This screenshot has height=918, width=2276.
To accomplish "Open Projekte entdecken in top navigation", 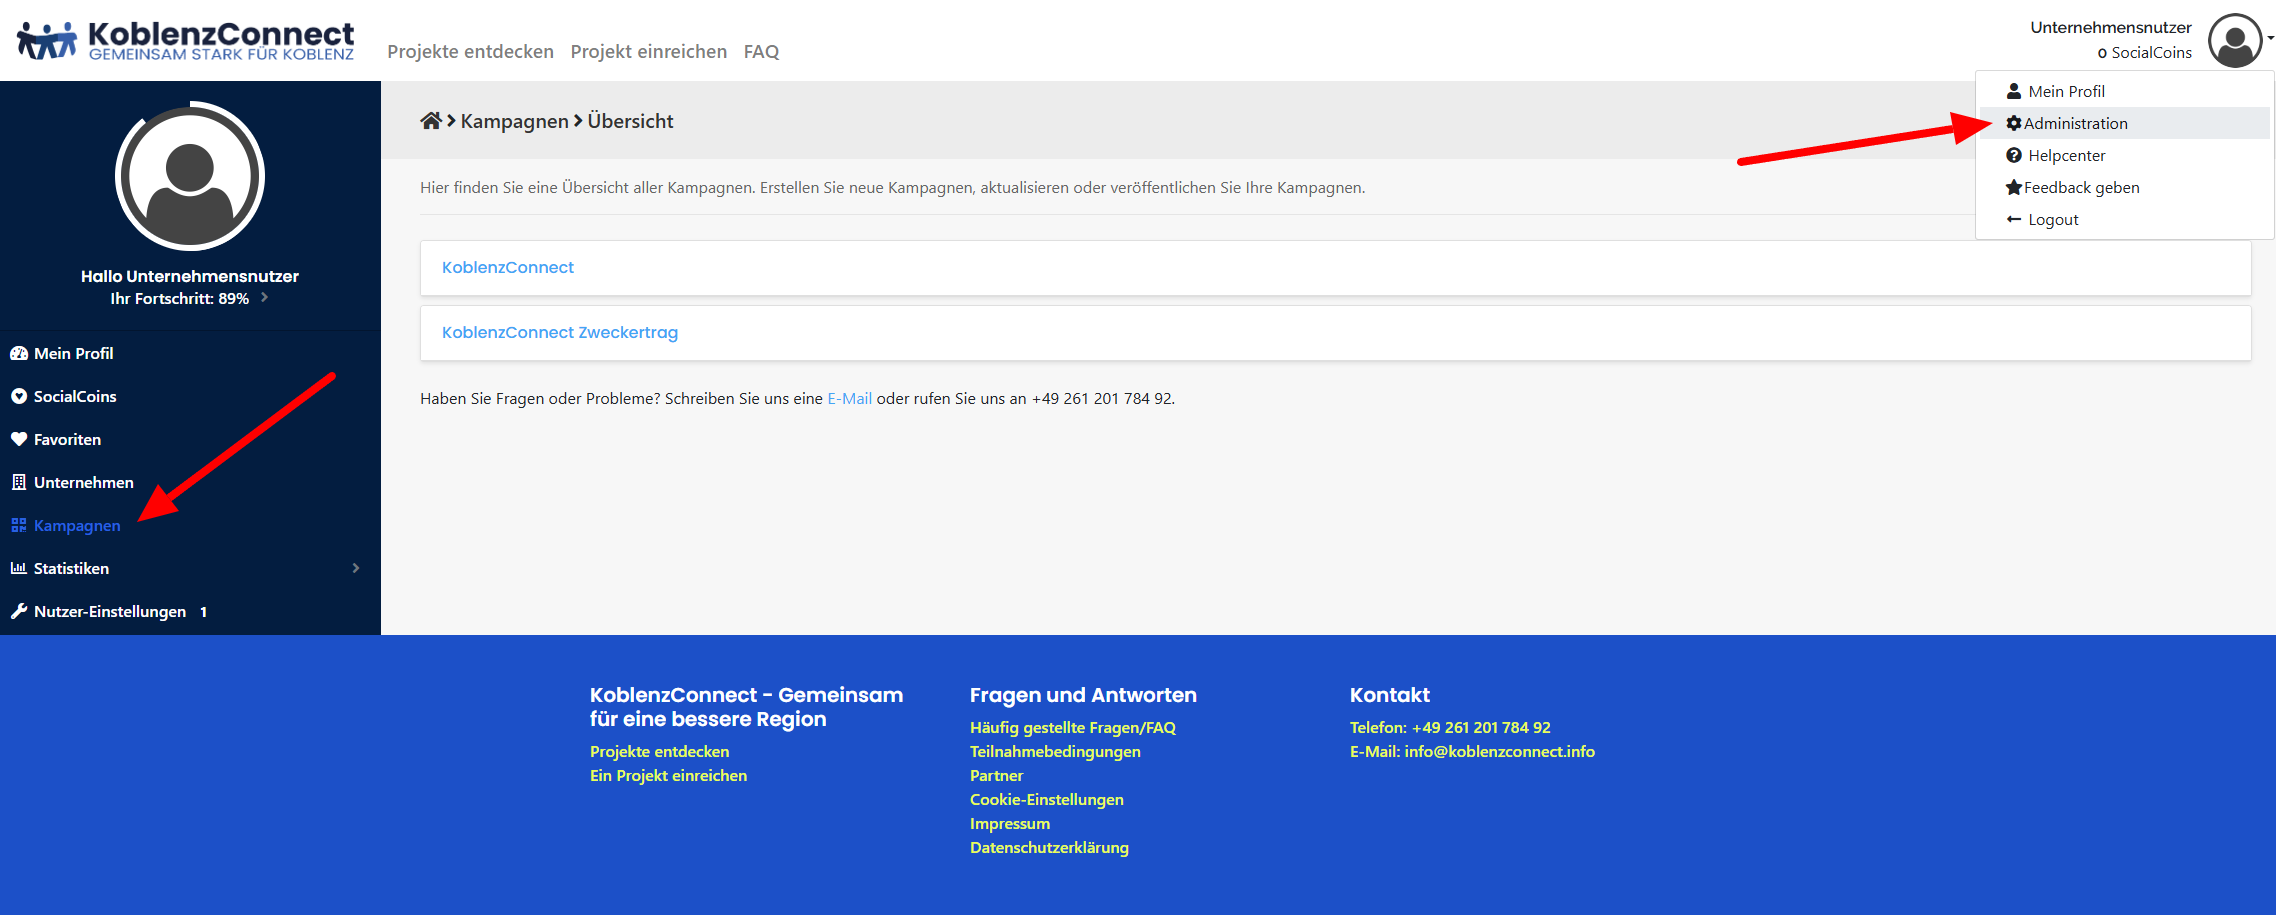I will point(470,51).
